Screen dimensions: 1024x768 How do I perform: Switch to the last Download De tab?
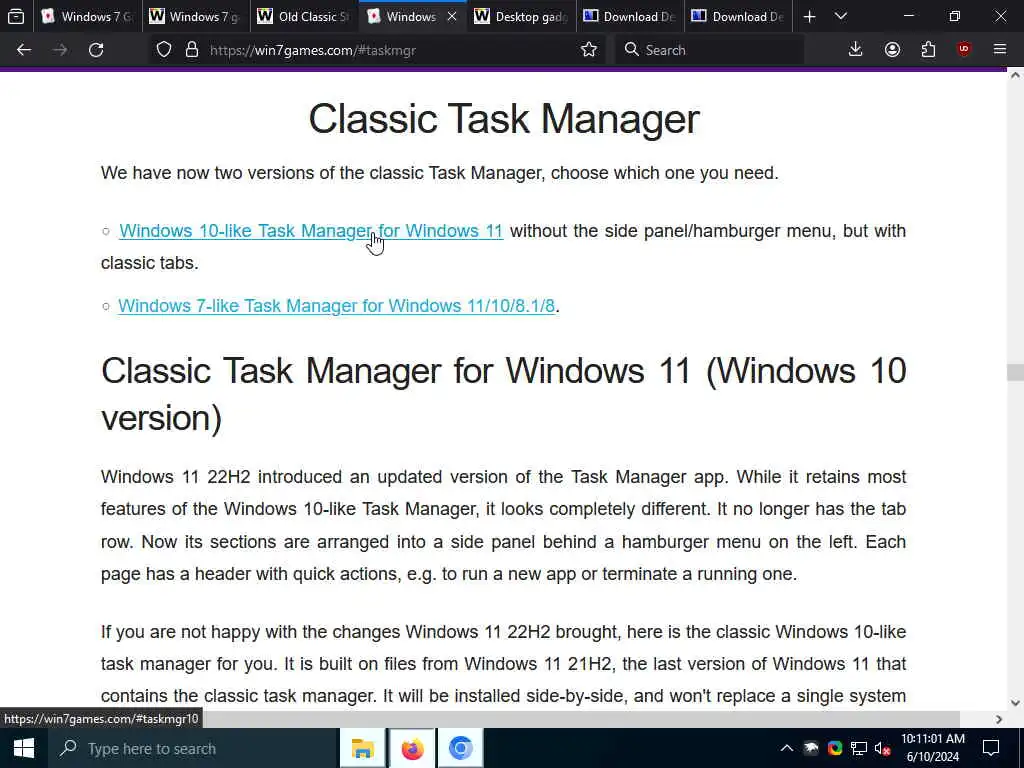pyautogui.click(x=738, y=16)
